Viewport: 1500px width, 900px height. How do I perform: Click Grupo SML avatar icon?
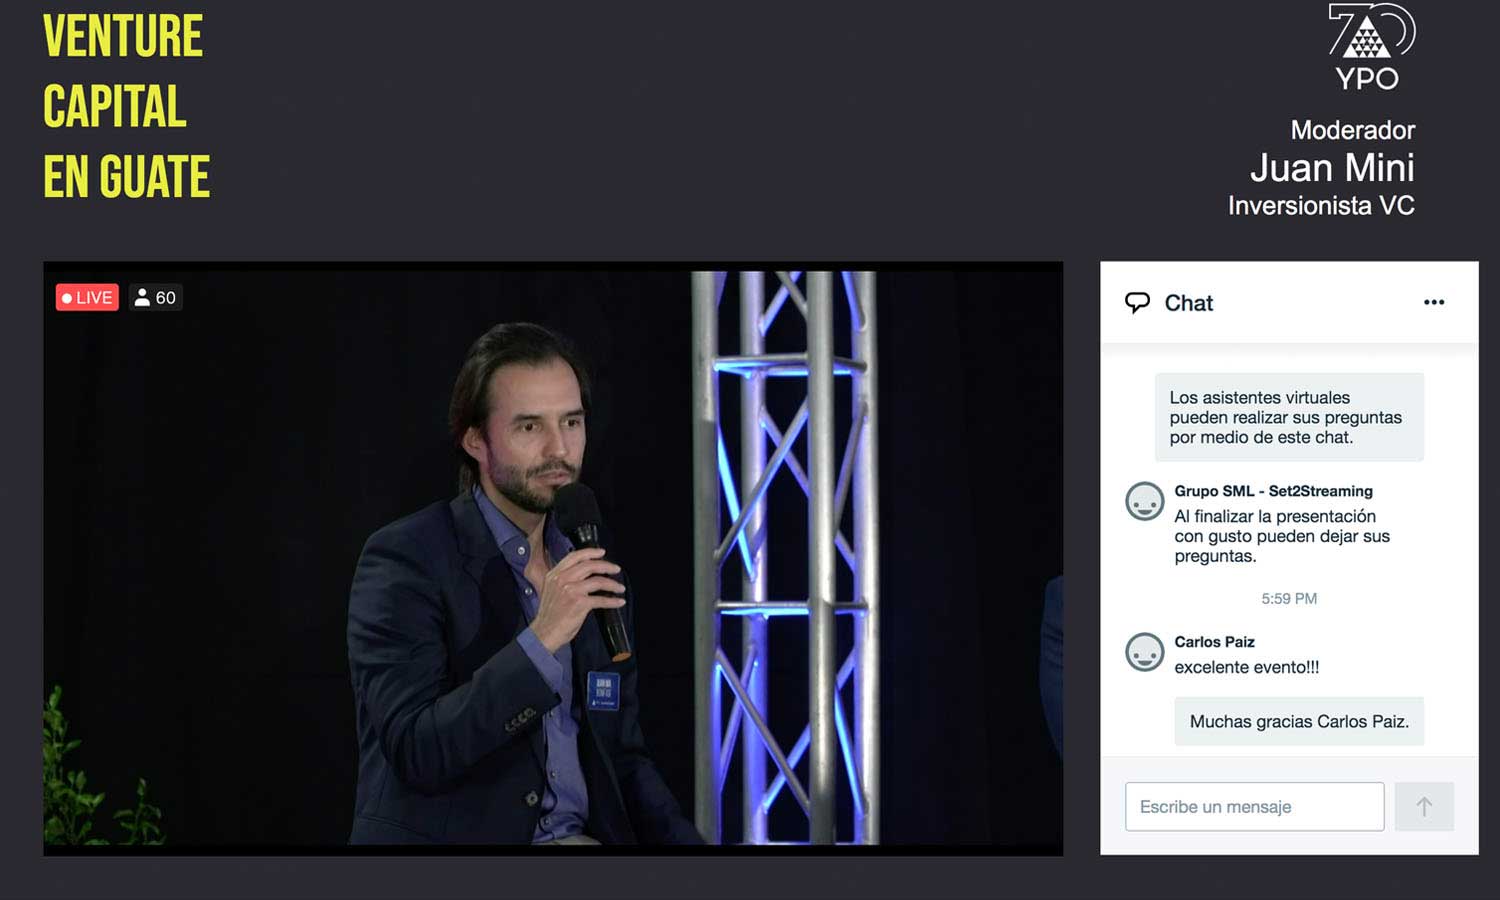(x=1145, y=501)
